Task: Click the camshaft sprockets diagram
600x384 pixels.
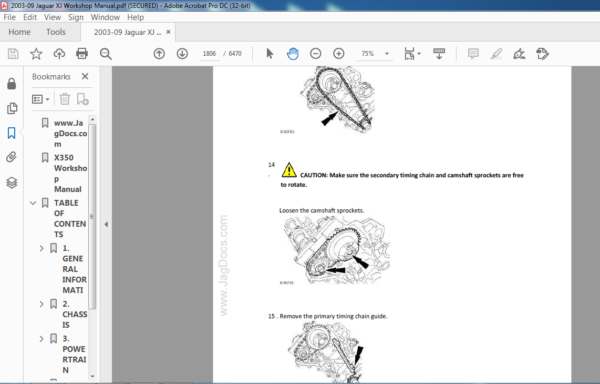Action: tap(336, 249)
